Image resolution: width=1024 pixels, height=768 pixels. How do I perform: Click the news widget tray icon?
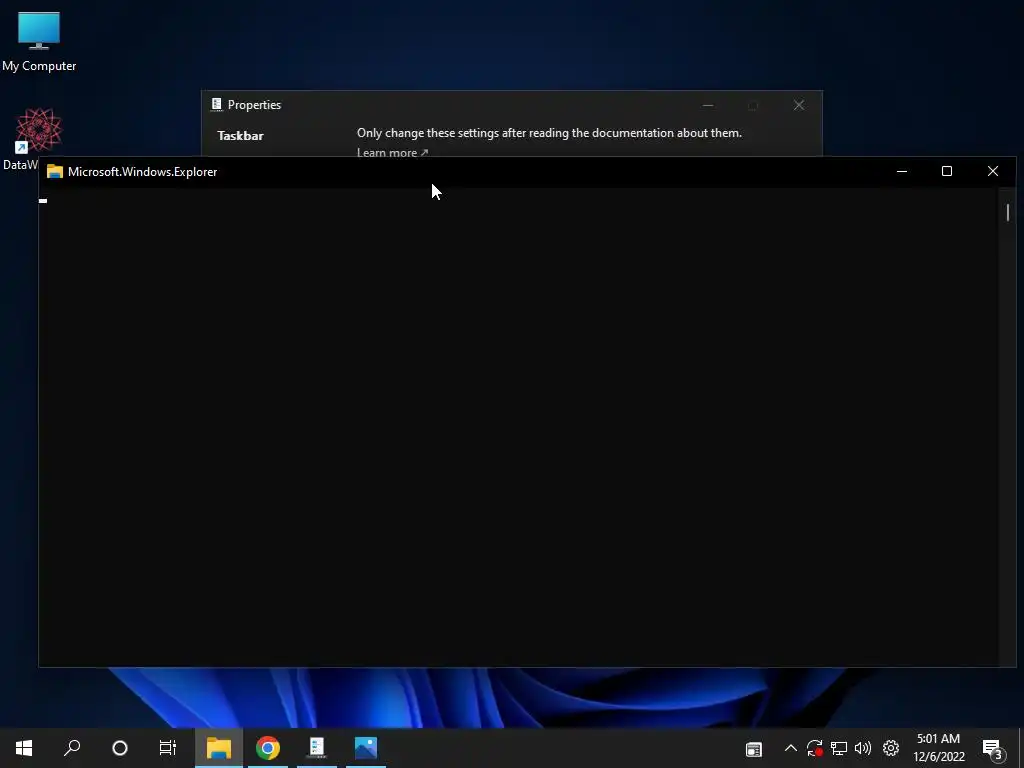click(754, 749)
